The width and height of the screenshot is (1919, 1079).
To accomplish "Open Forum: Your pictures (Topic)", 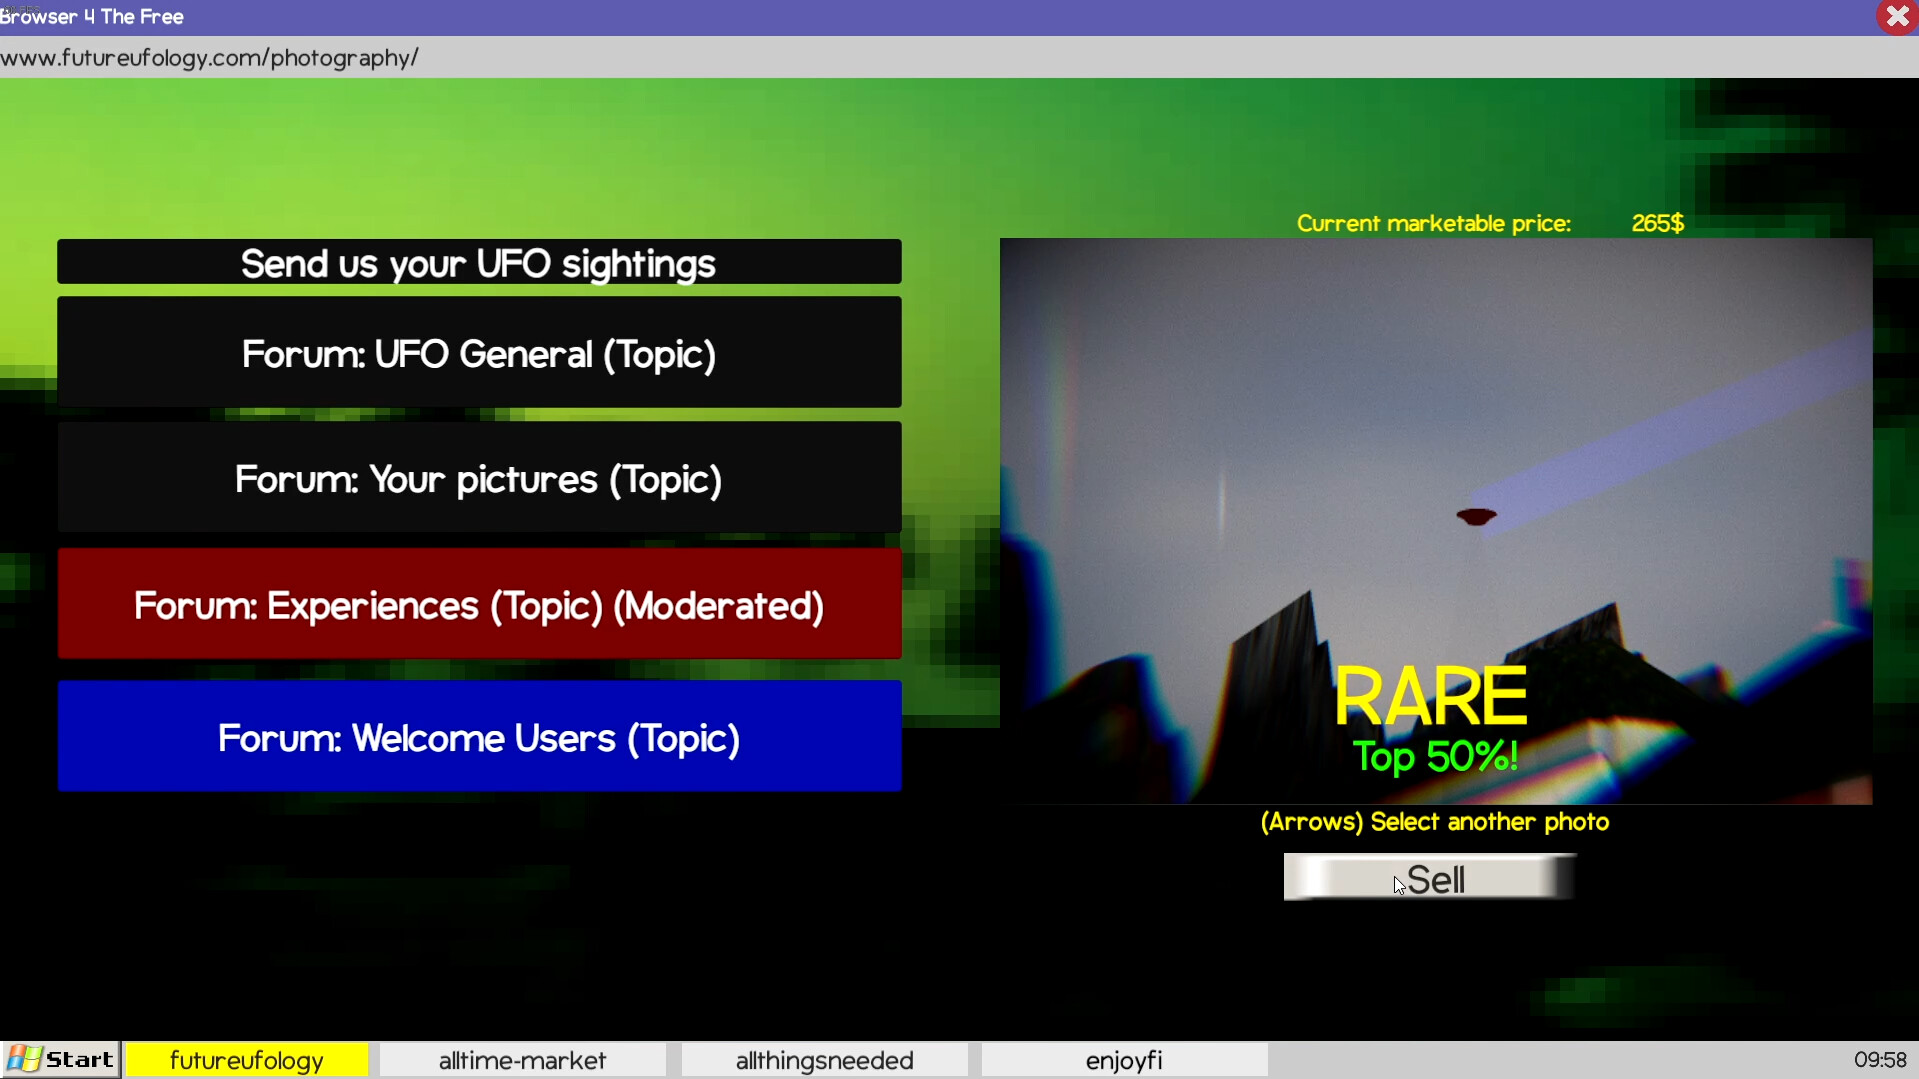I will tap(478, 479).
